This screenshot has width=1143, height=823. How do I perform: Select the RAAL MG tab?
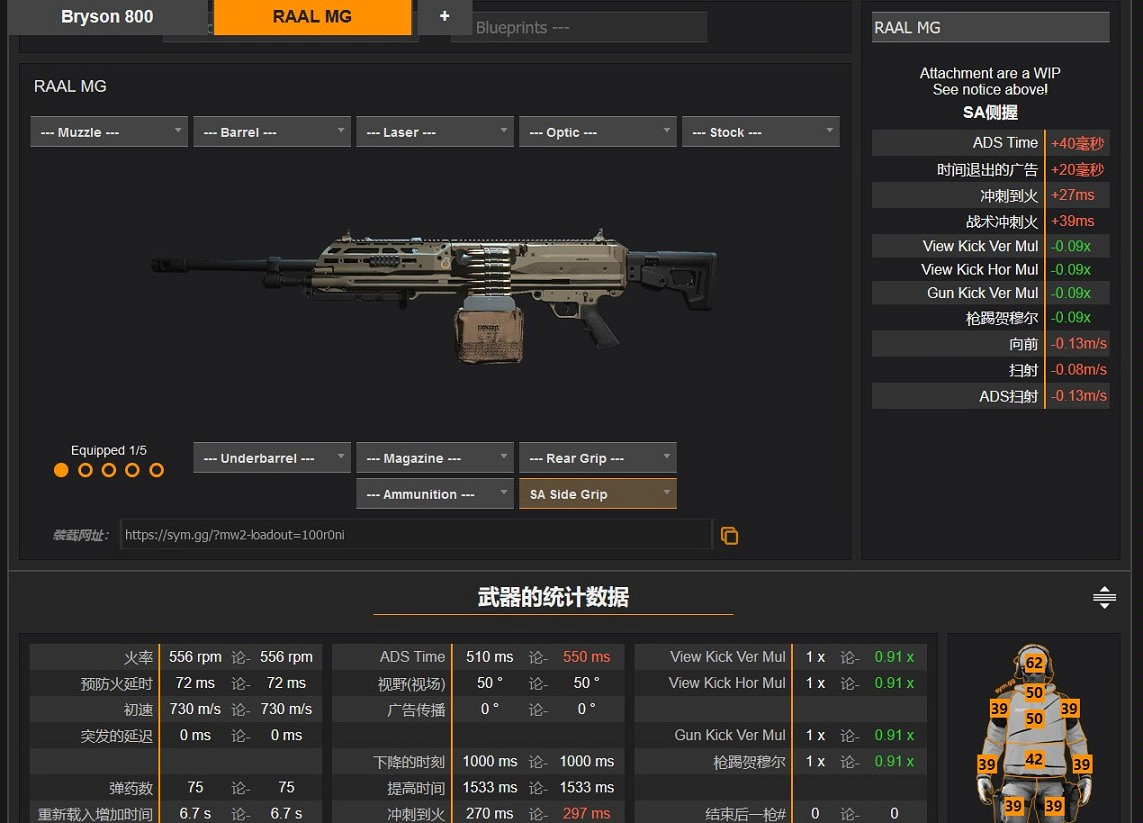pos(312,17)
